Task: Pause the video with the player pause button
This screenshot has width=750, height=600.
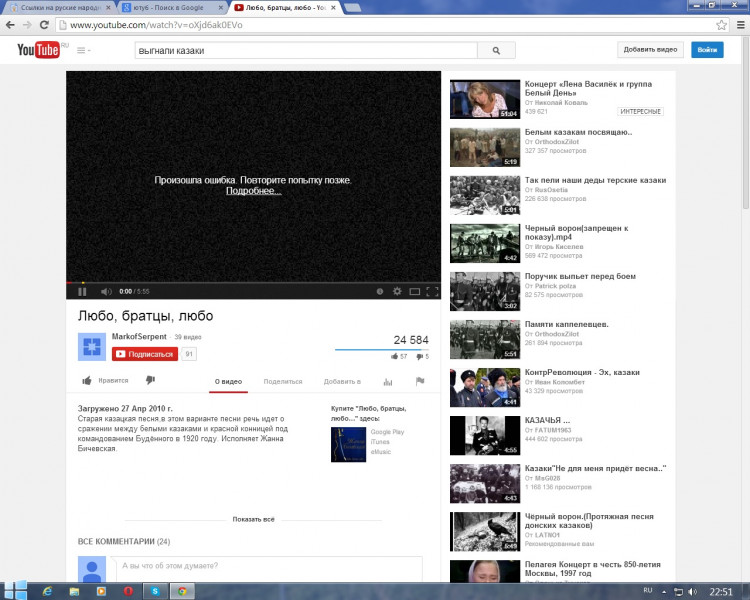Action: tap(82, 292)
